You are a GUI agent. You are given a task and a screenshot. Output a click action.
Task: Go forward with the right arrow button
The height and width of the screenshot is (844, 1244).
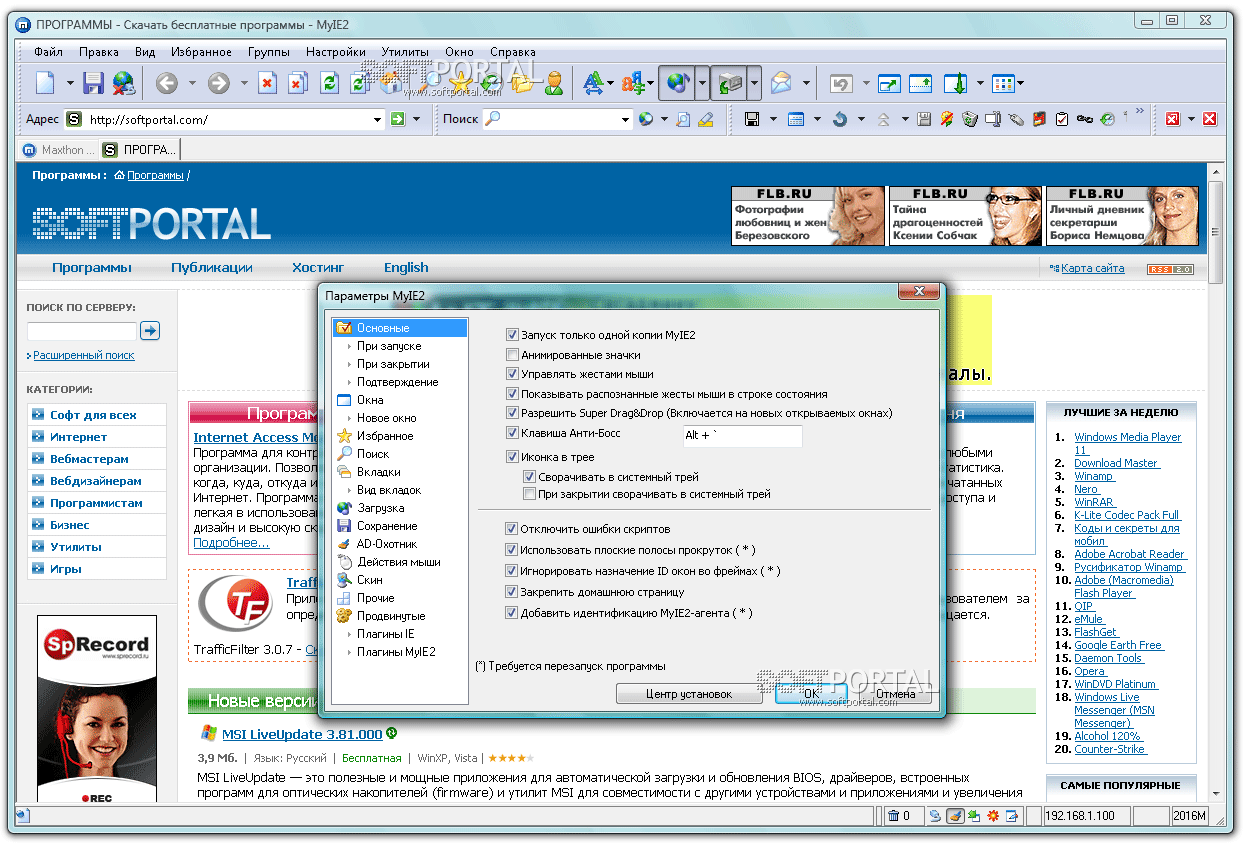pos(219,84)
